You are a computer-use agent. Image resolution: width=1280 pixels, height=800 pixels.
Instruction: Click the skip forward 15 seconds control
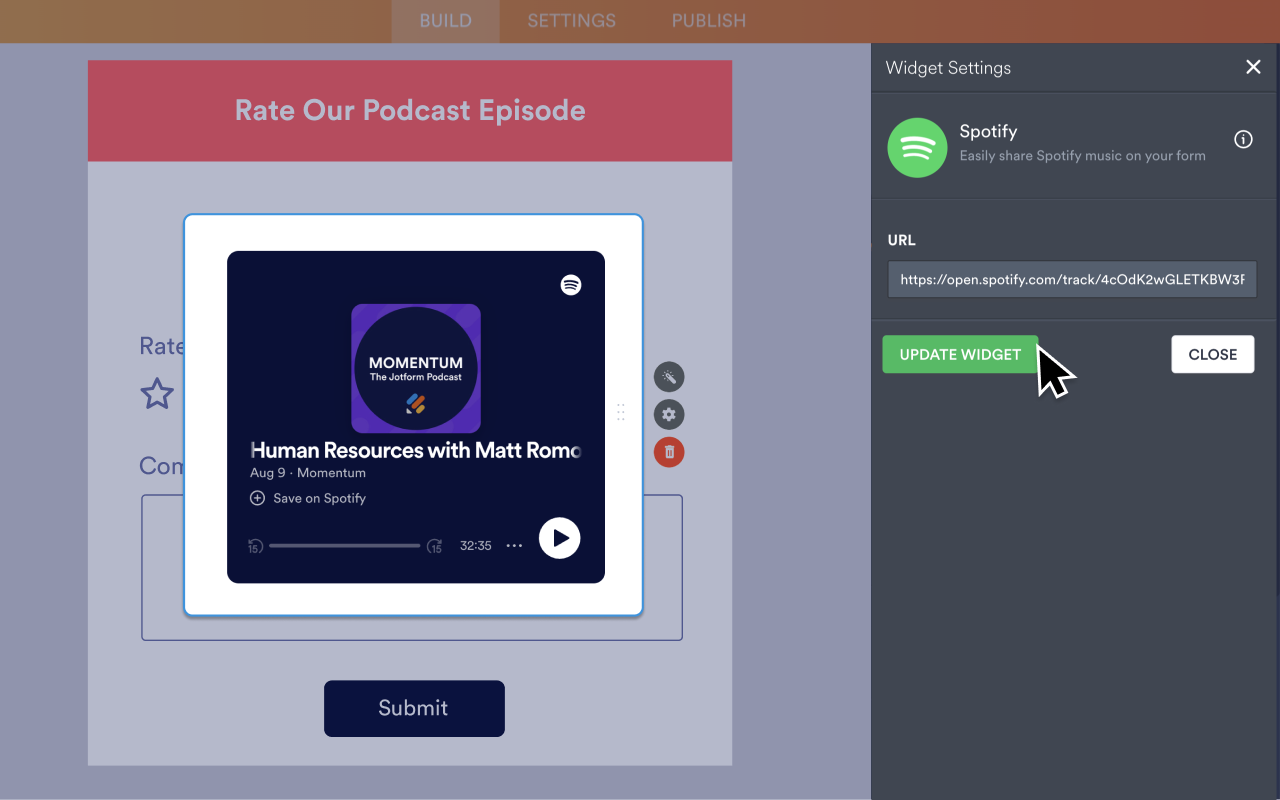435,546
